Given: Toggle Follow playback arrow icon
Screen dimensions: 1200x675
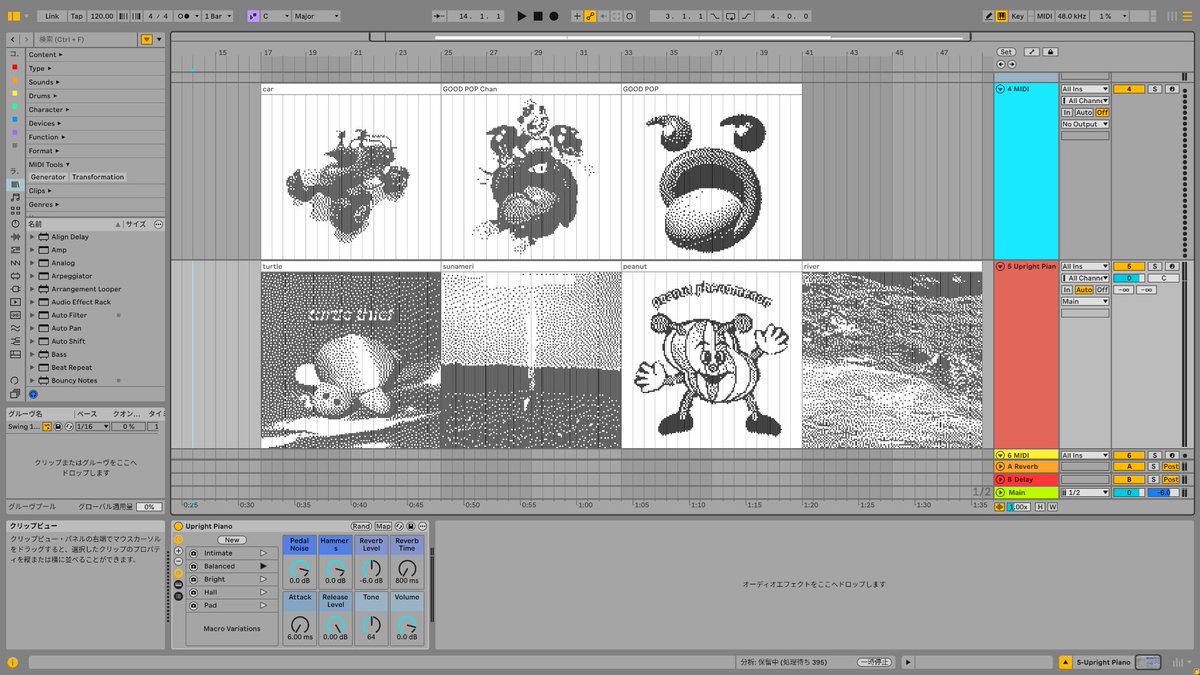Looking at the screenshot, I should pos(437,16).
